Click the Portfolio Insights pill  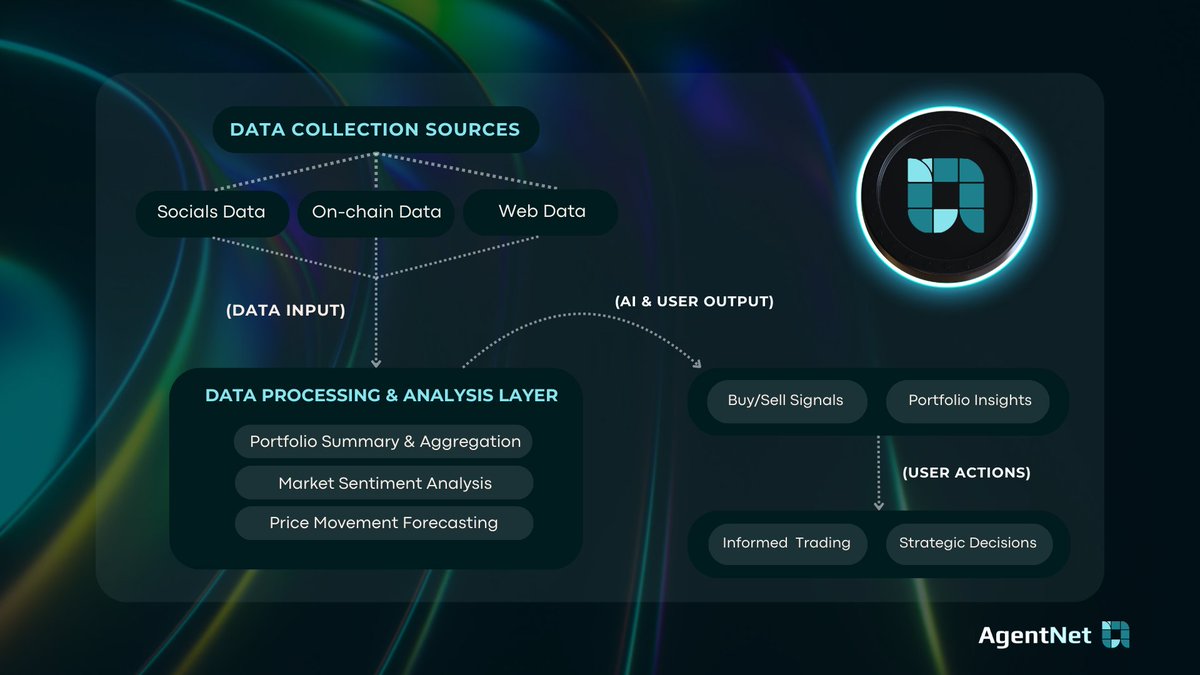click(x=970, y=400)
